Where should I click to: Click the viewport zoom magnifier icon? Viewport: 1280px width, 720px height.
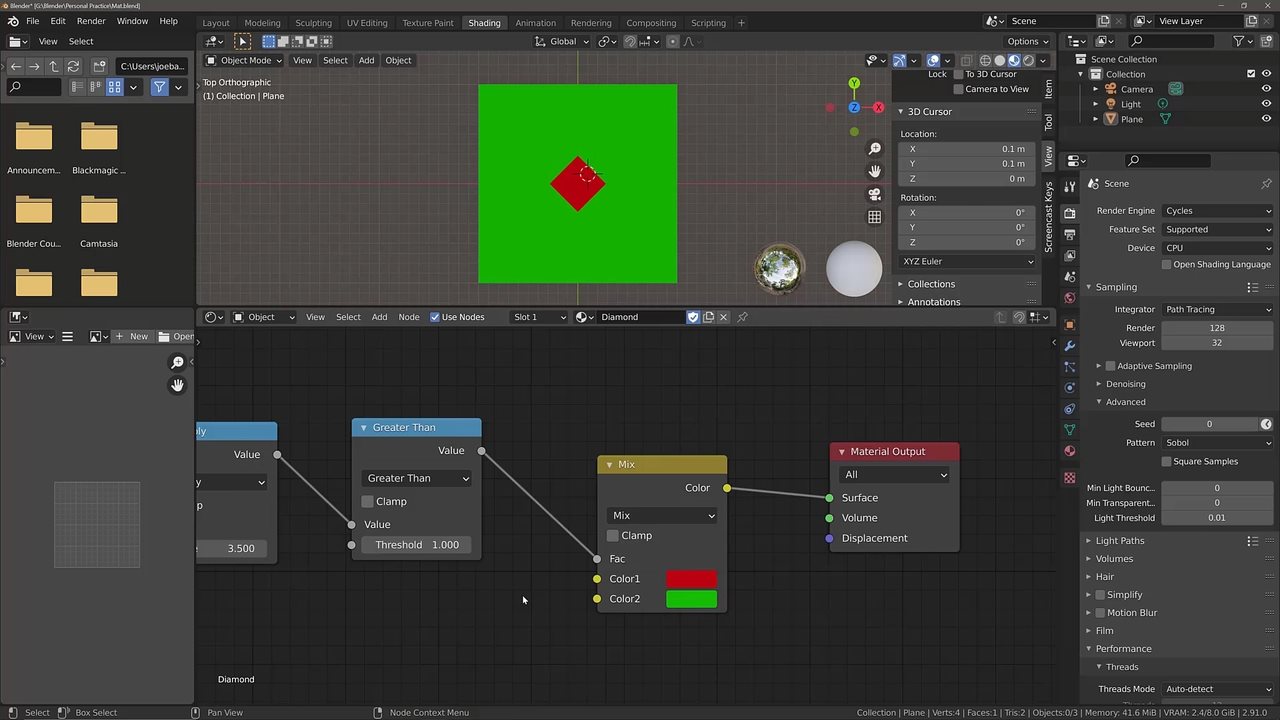[875, 148]
